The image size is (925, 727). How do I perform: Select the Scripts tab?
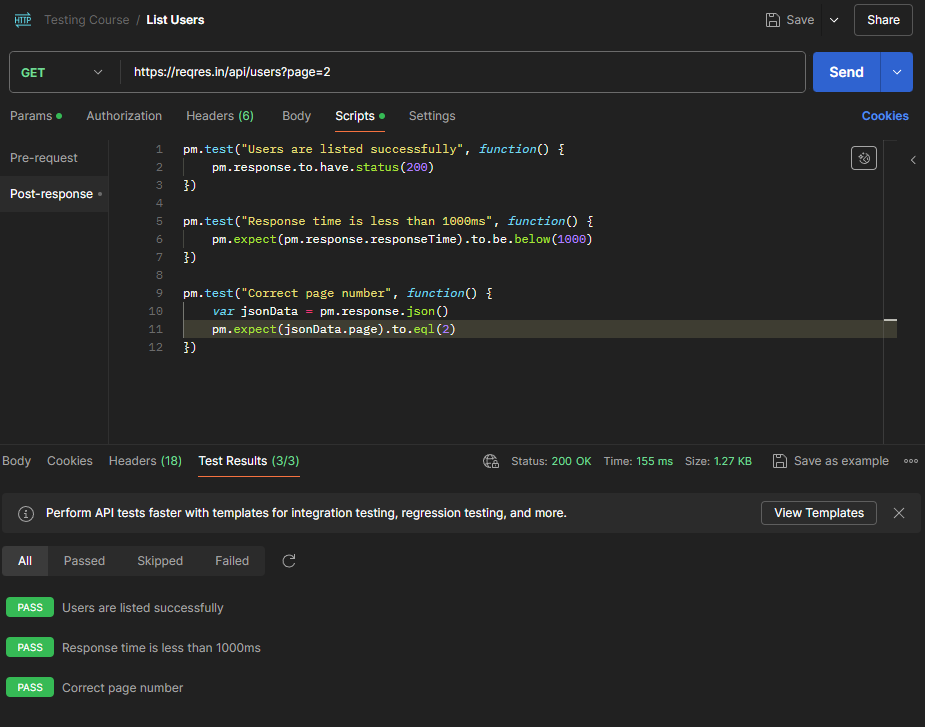[x=360, y=116]
